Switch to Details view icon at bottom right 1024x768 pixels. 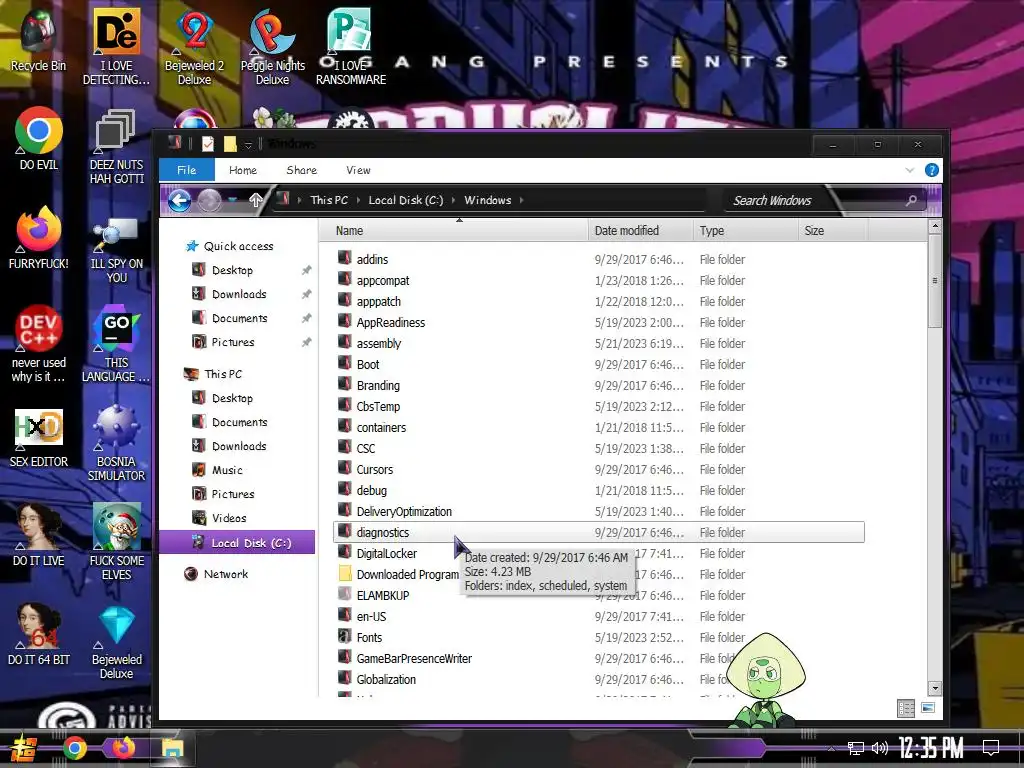906,708
